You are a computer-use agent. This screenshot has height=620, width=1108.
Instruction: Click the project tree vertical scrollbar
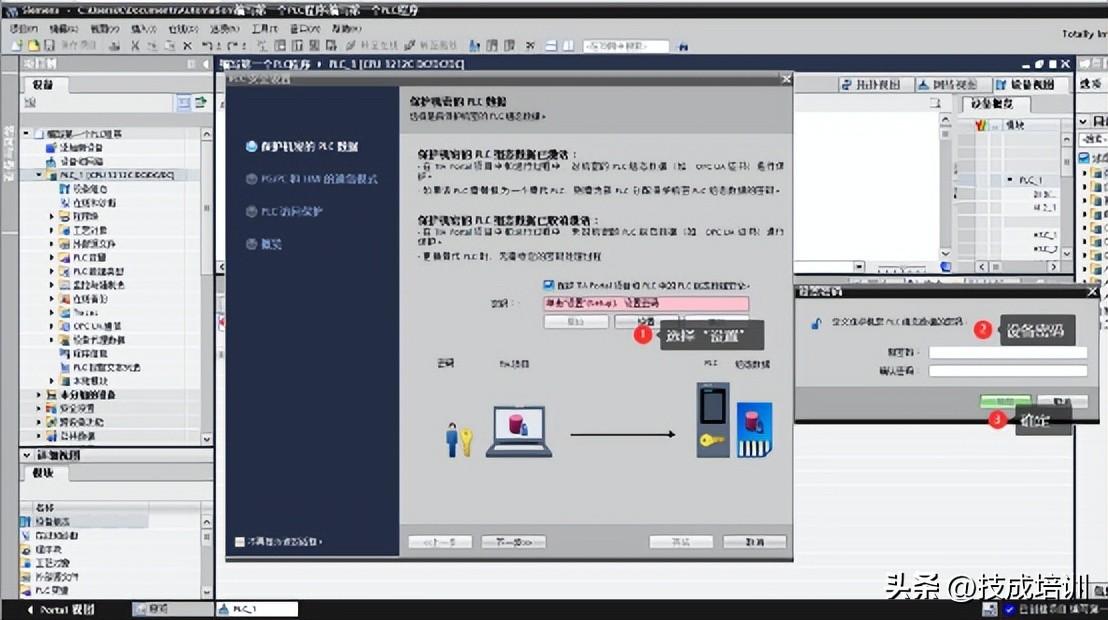click(206, 286)
